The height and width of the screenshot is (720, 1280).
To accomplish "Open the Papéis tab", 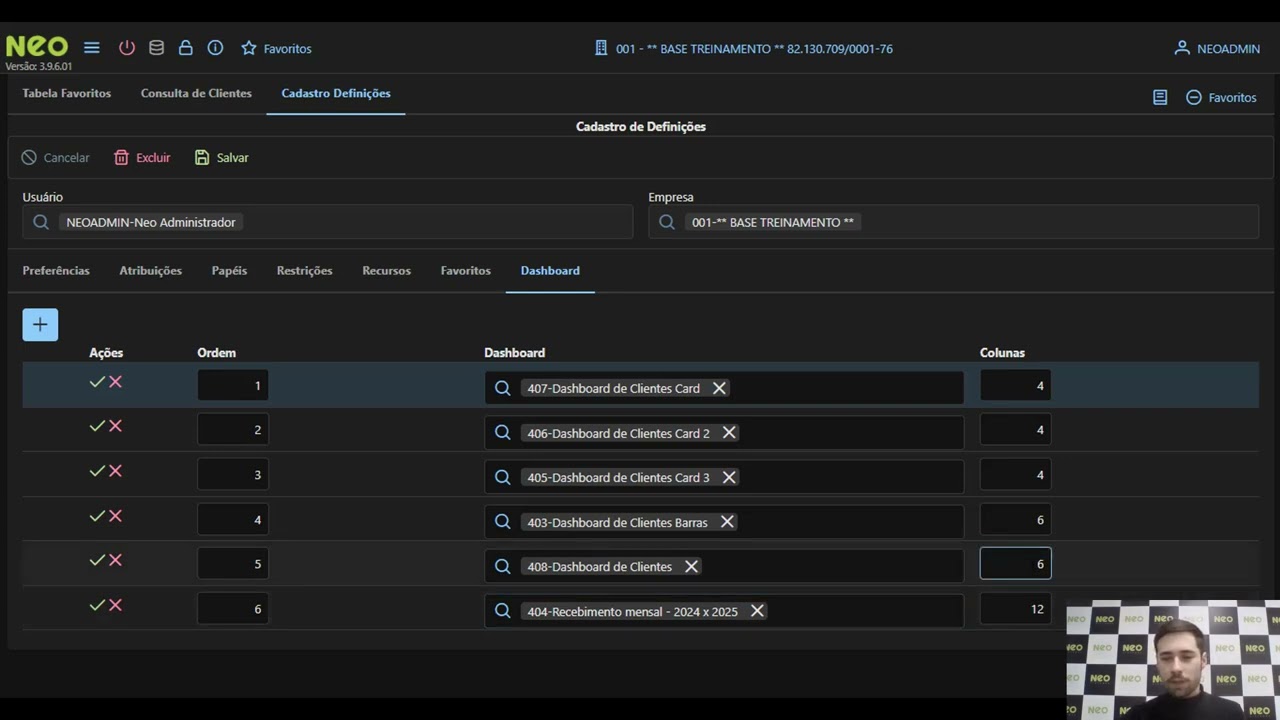I will tap(229, 270).
